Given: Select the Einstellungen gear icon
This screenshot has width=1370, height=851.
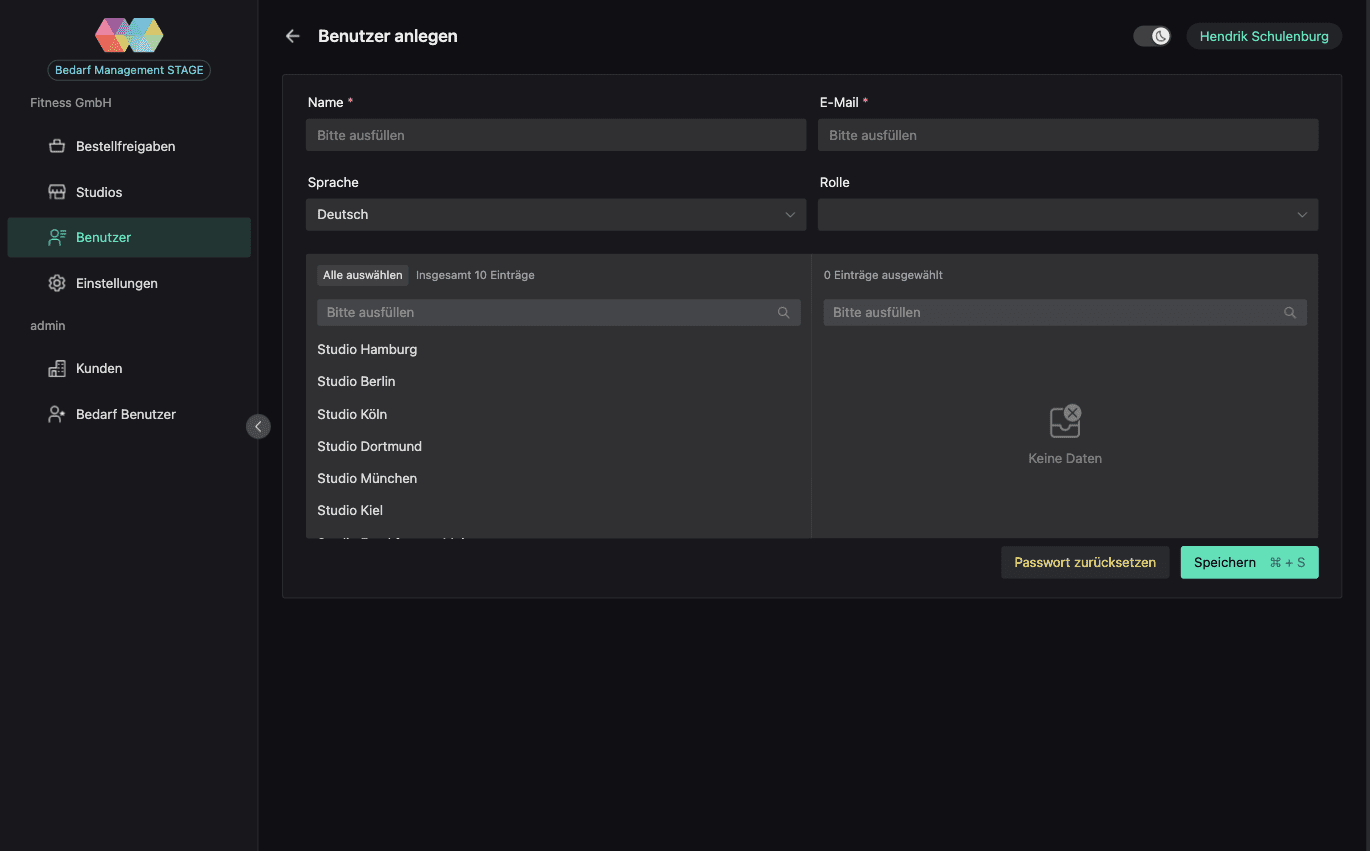Looking at the screenshot, I should point(57,283).
